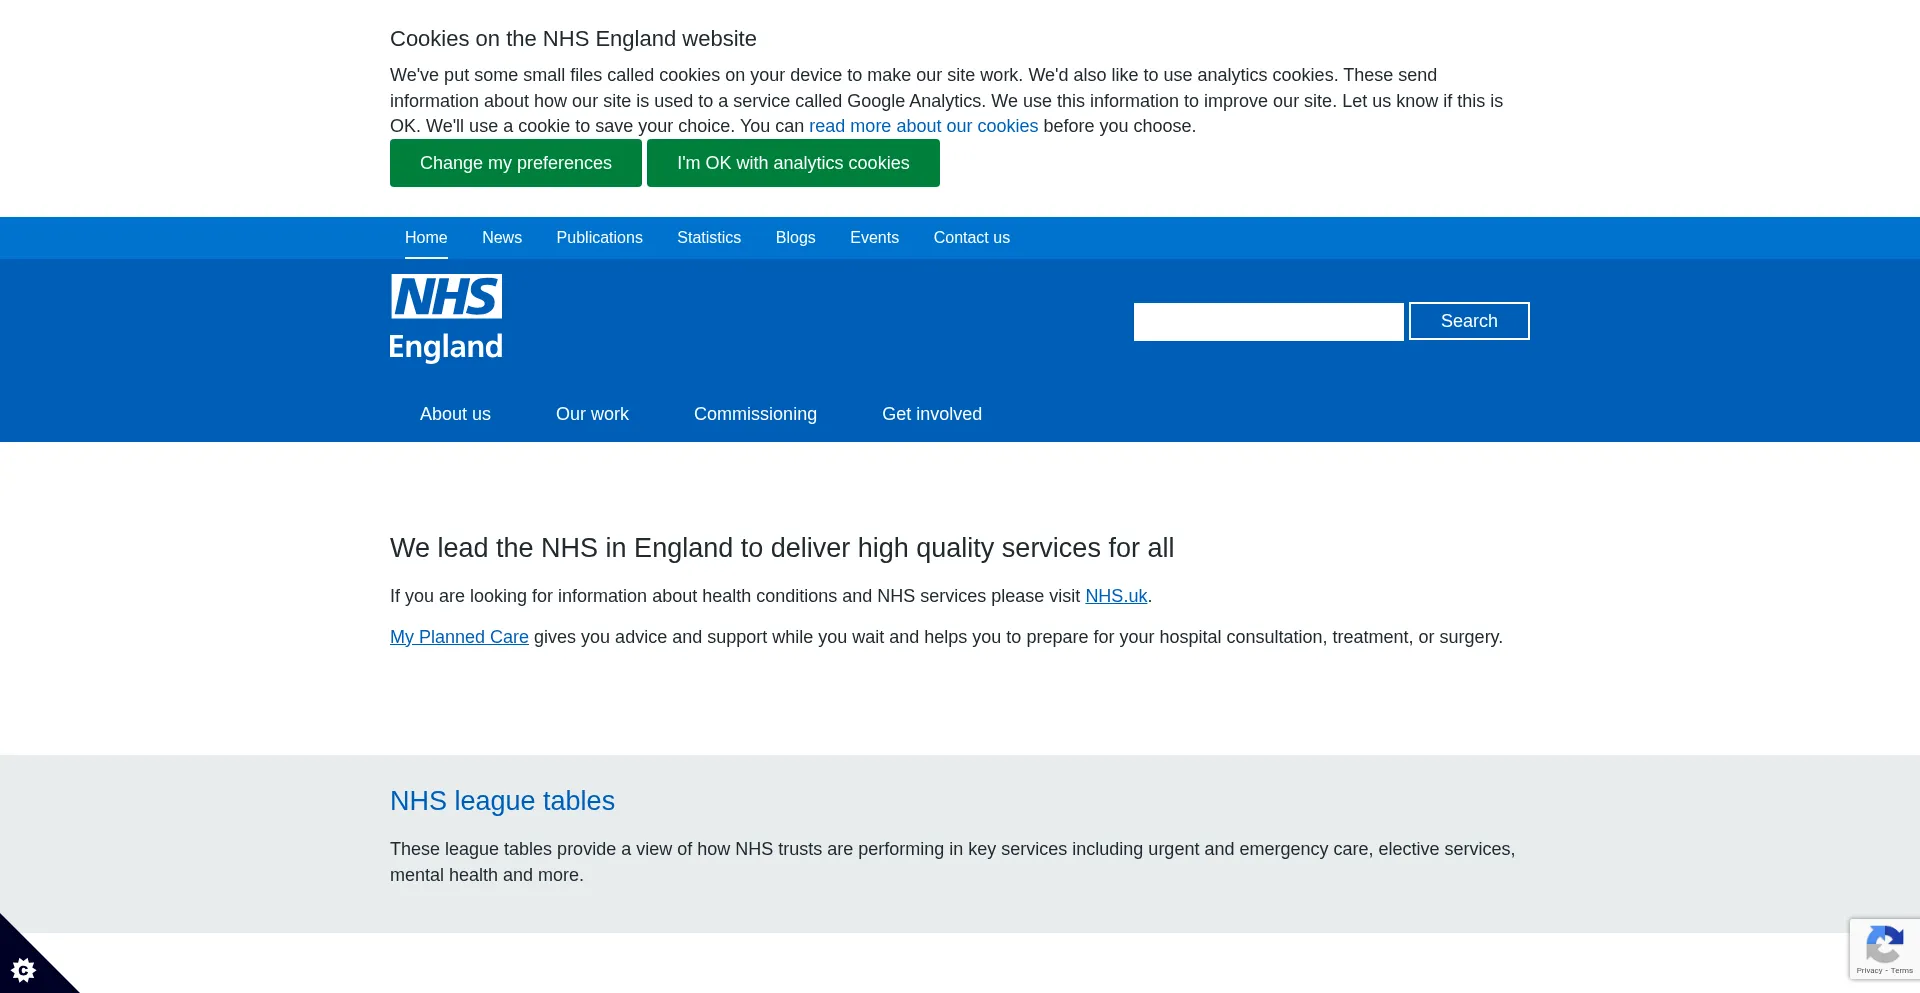The width and height of the screenshot is (1920, 993).
Task: Click the NHS England logo
Action: click(446, 318)
